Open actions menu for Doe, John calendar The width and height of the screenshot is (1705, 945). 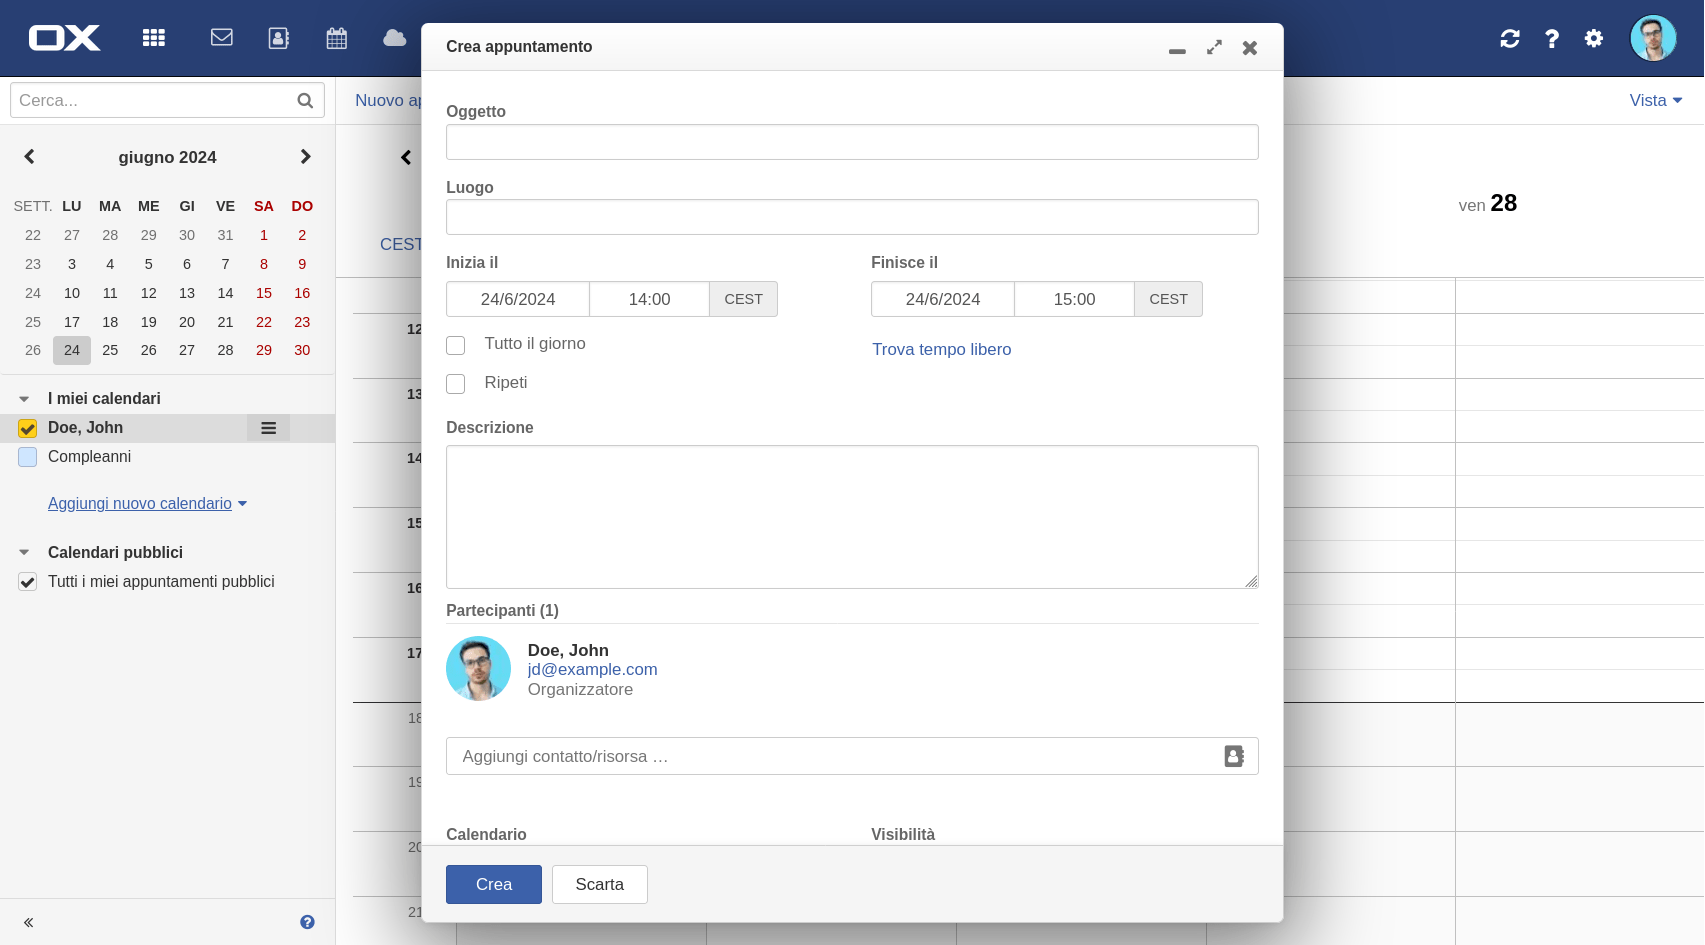tap(268, 428)
